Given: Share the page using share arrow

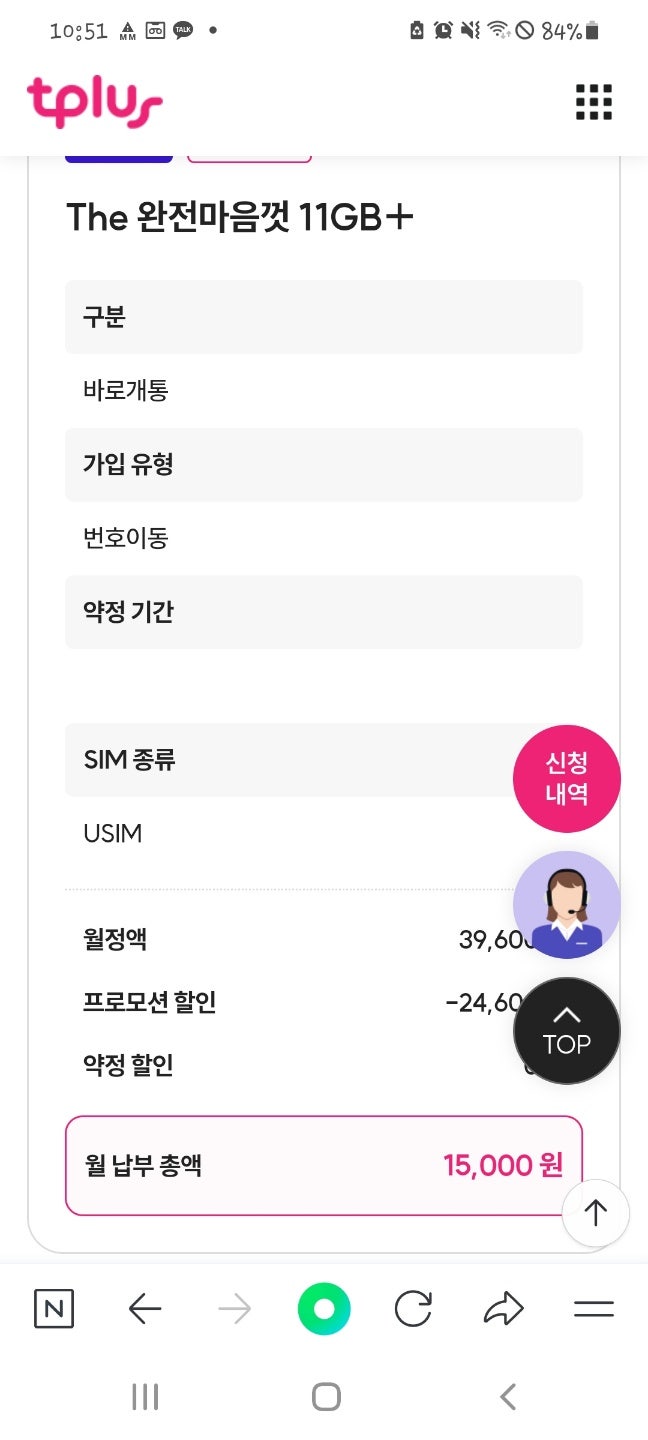Looking at the screenshot, I should coord(503,1309).
